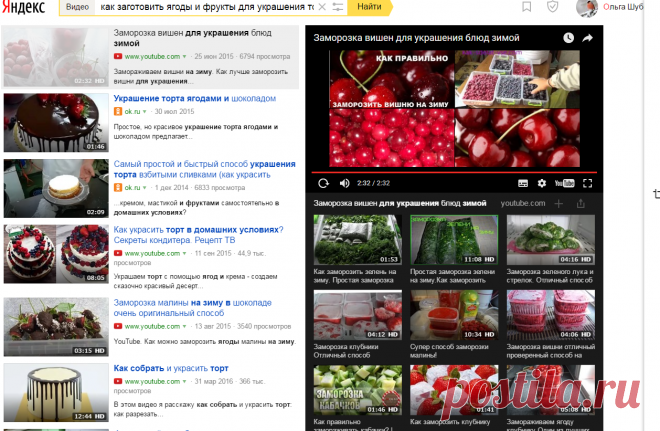
Task: Click the share arrow on the video
Action: (588, 38)
